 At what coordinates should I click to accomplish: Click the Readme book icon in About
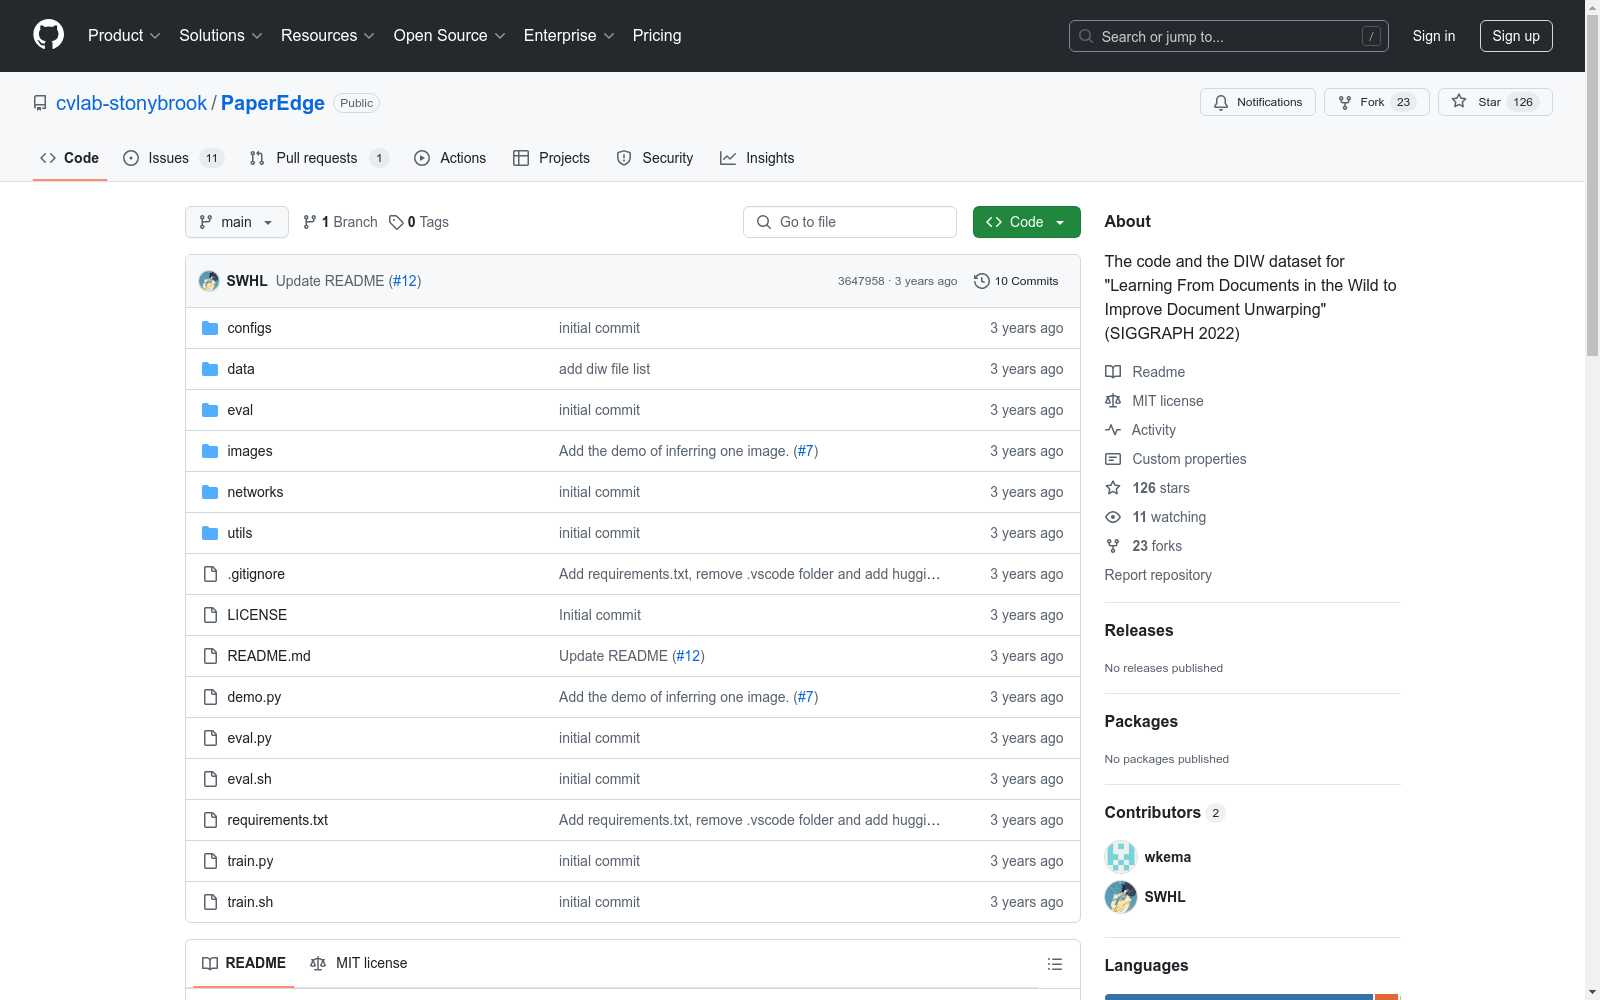tap(1113, 372)
